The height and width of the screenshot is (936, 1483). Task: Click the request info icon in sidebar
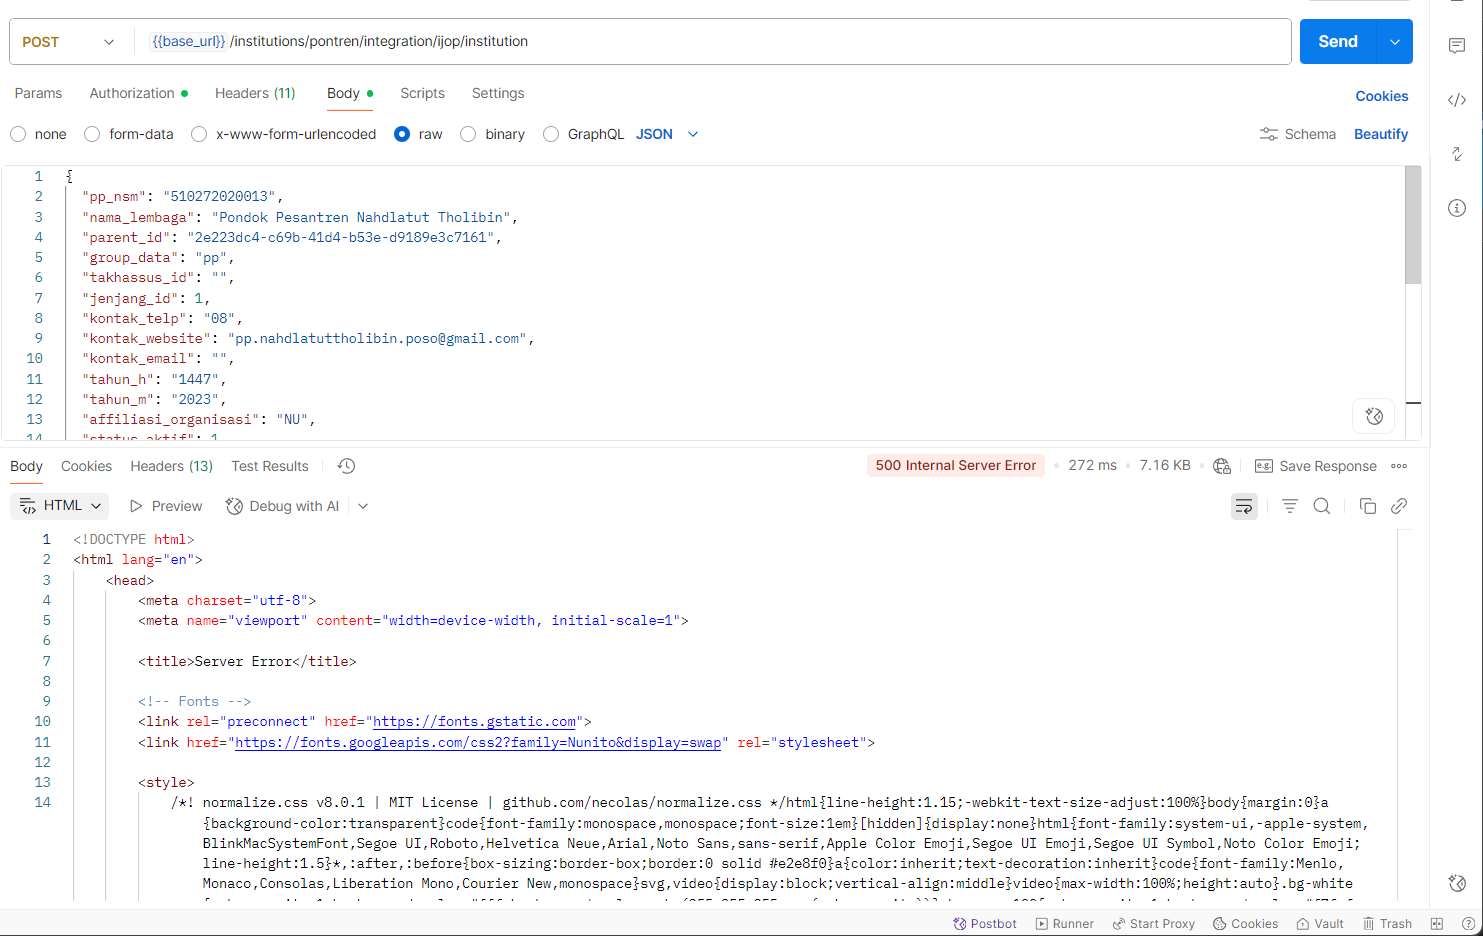1457,208
